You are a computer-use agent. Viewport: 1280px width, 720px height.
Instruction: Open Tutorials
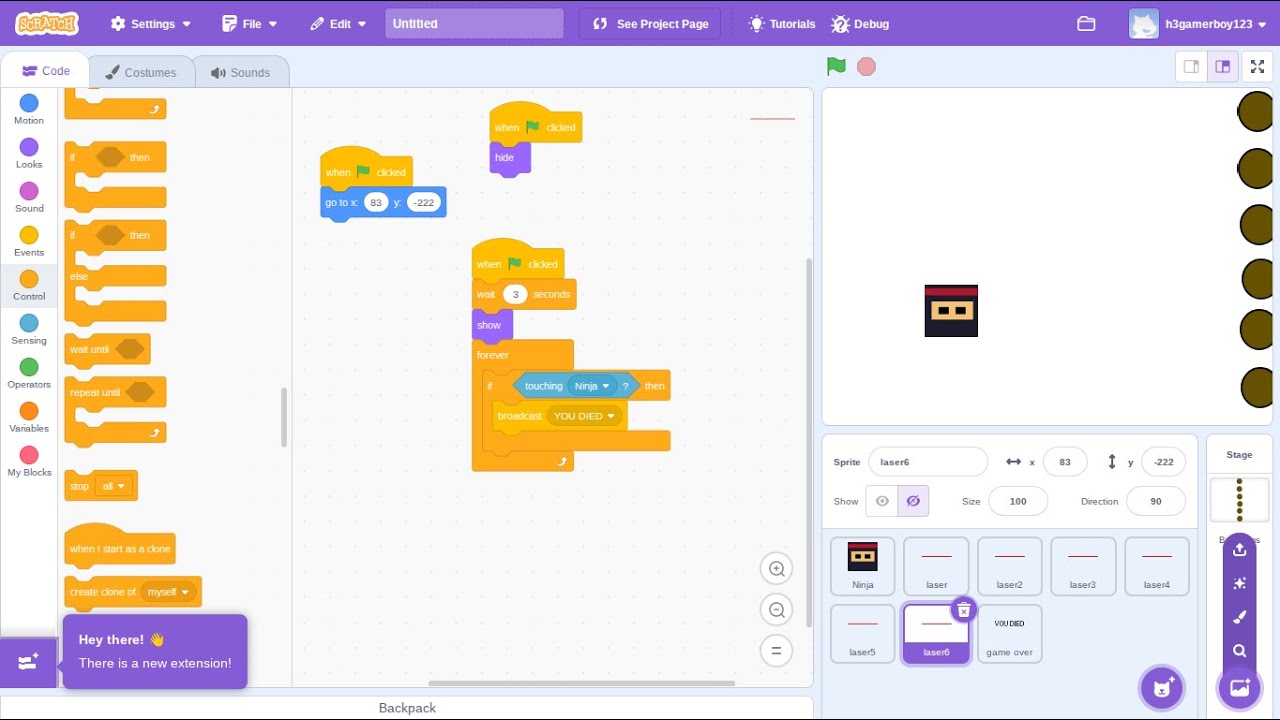[x=782, y=24]
